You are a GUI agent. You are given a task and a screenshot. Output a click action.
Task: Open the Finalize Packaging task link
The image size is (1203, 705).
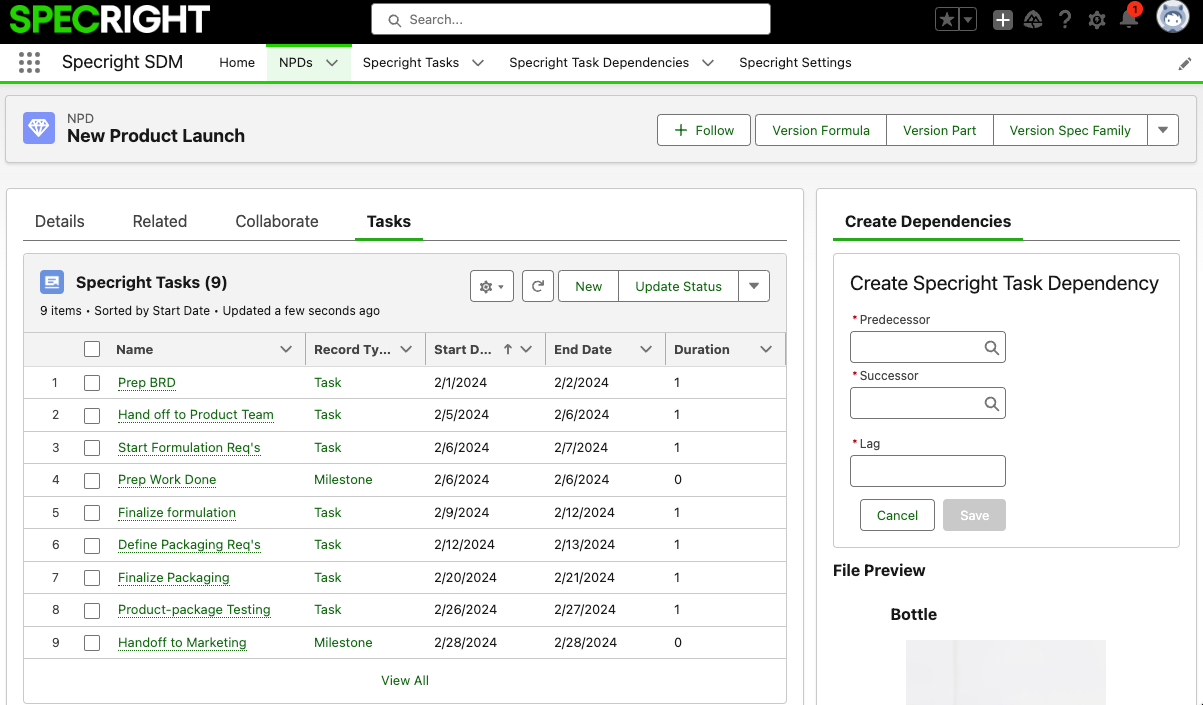(x=174, y=577)
